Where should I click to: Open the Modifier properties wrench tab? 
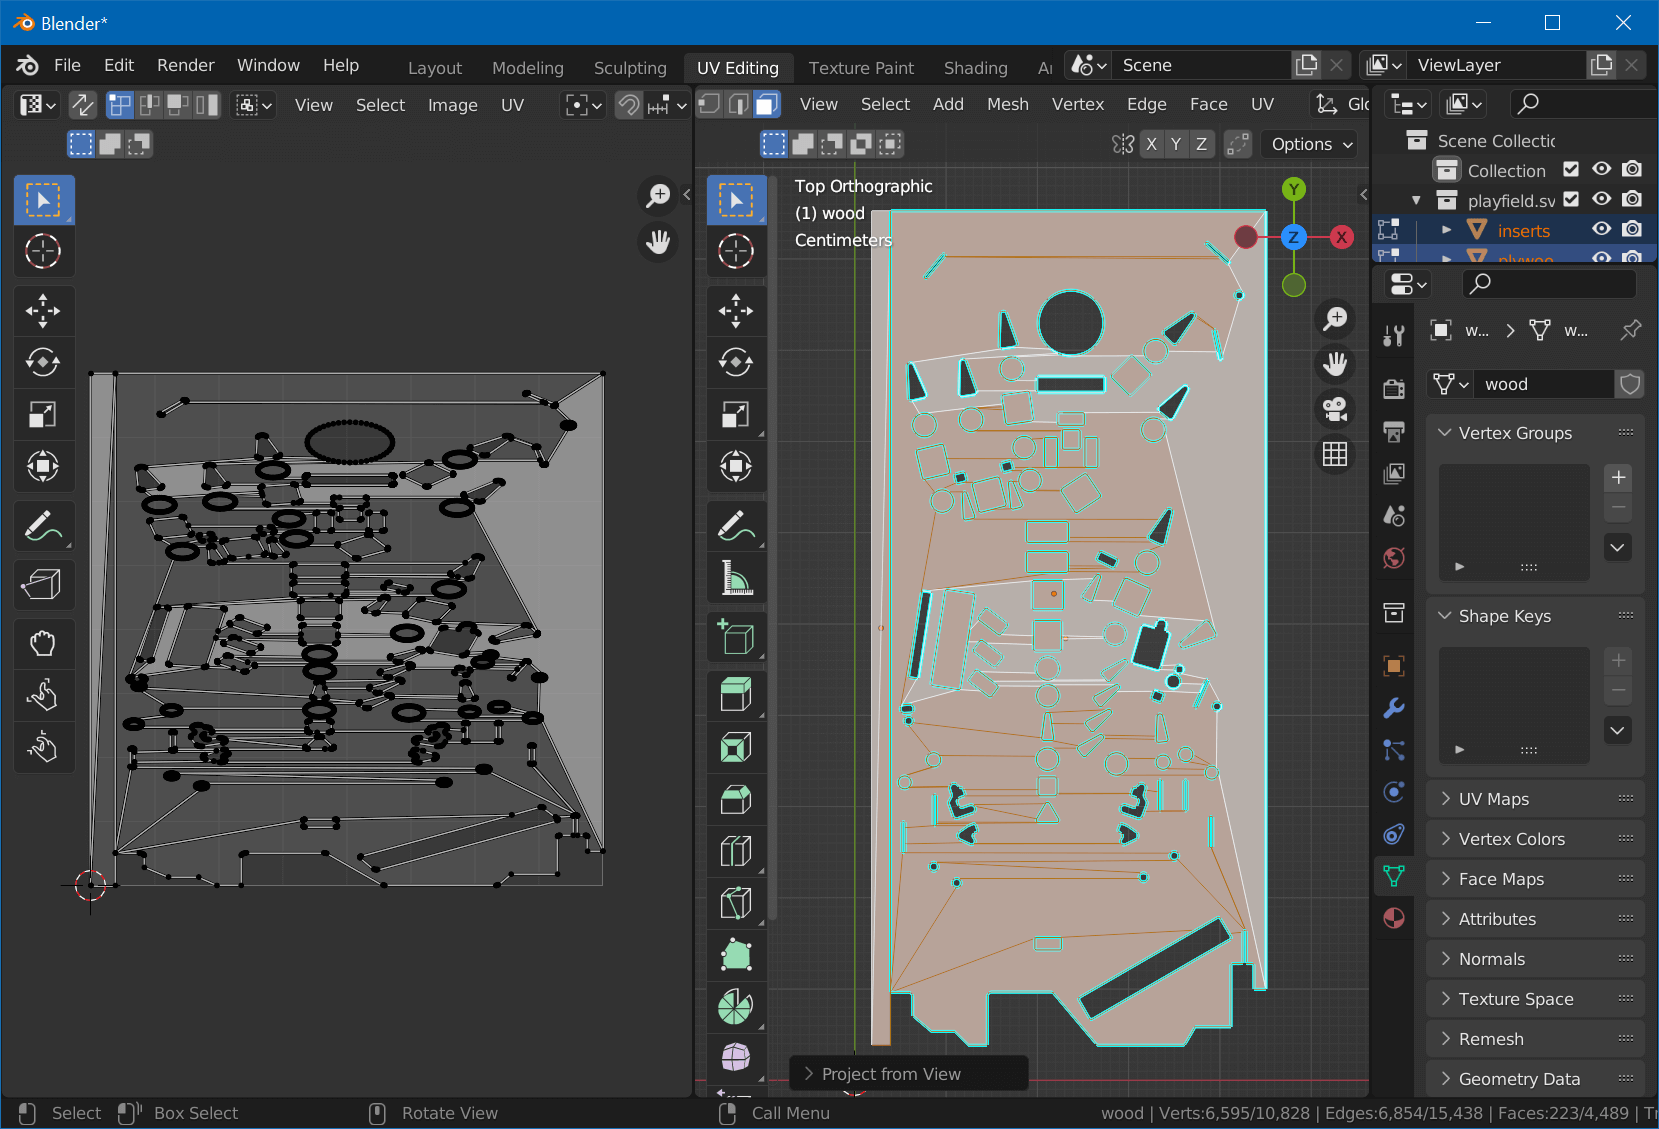[x=1394, y=709]
